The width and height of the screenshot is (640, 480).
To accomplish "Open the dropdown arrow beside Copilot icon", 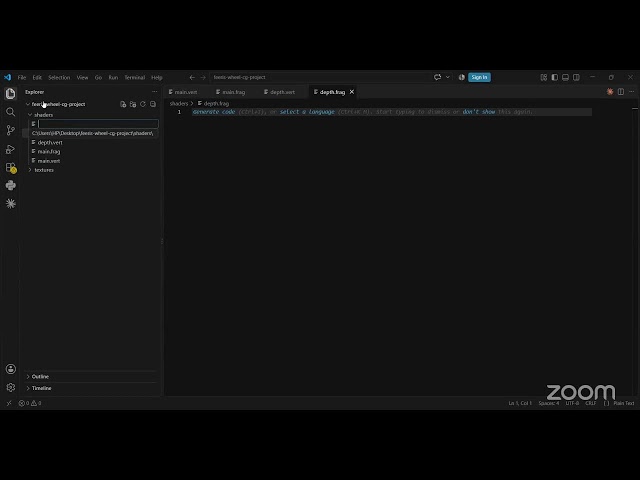I will 448,77.
